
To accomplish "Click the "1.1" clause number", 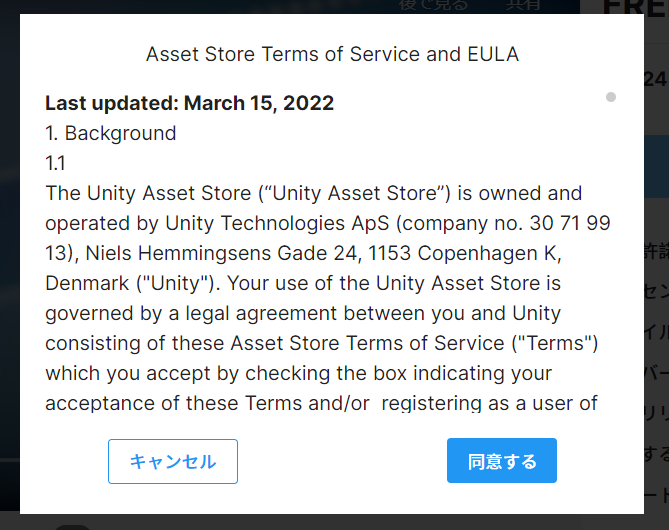I will tap(55, 163).
